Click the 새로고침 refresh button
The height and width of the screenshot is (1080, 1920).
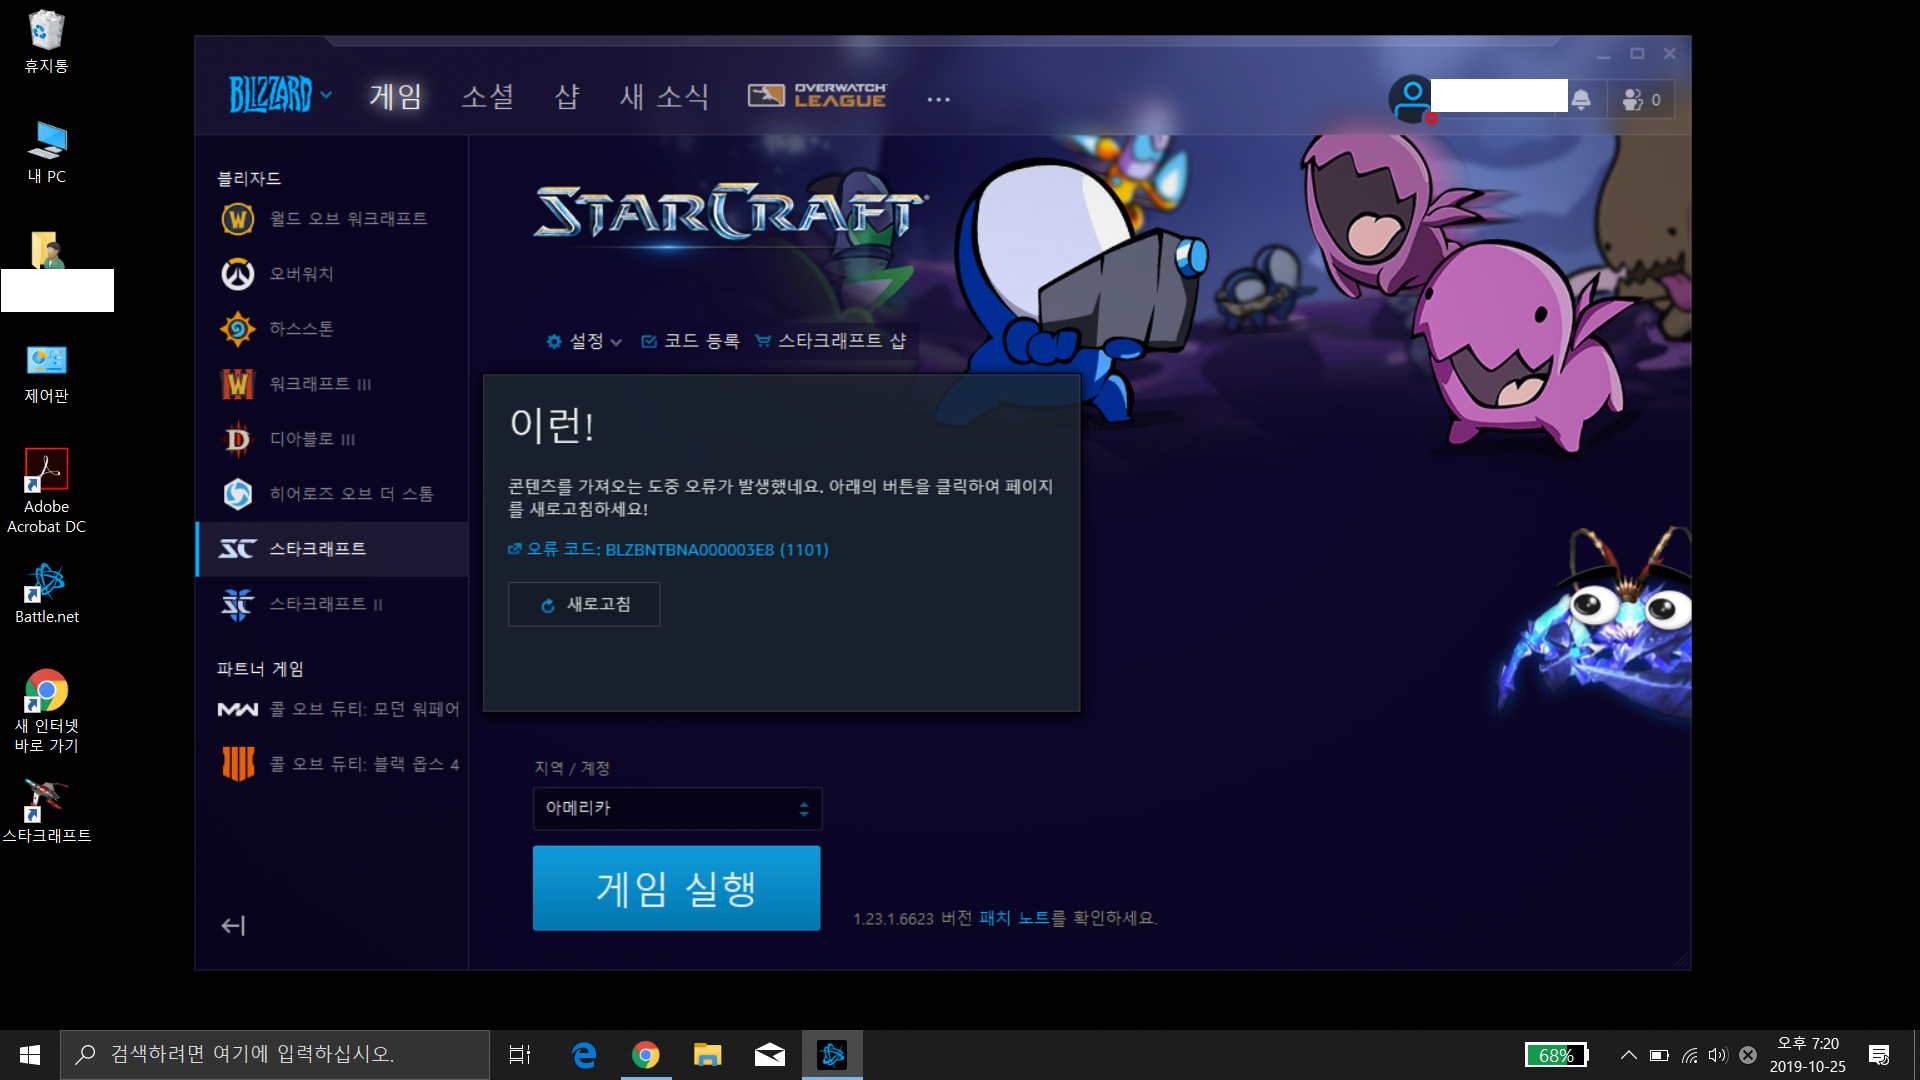tap(584, 605)
